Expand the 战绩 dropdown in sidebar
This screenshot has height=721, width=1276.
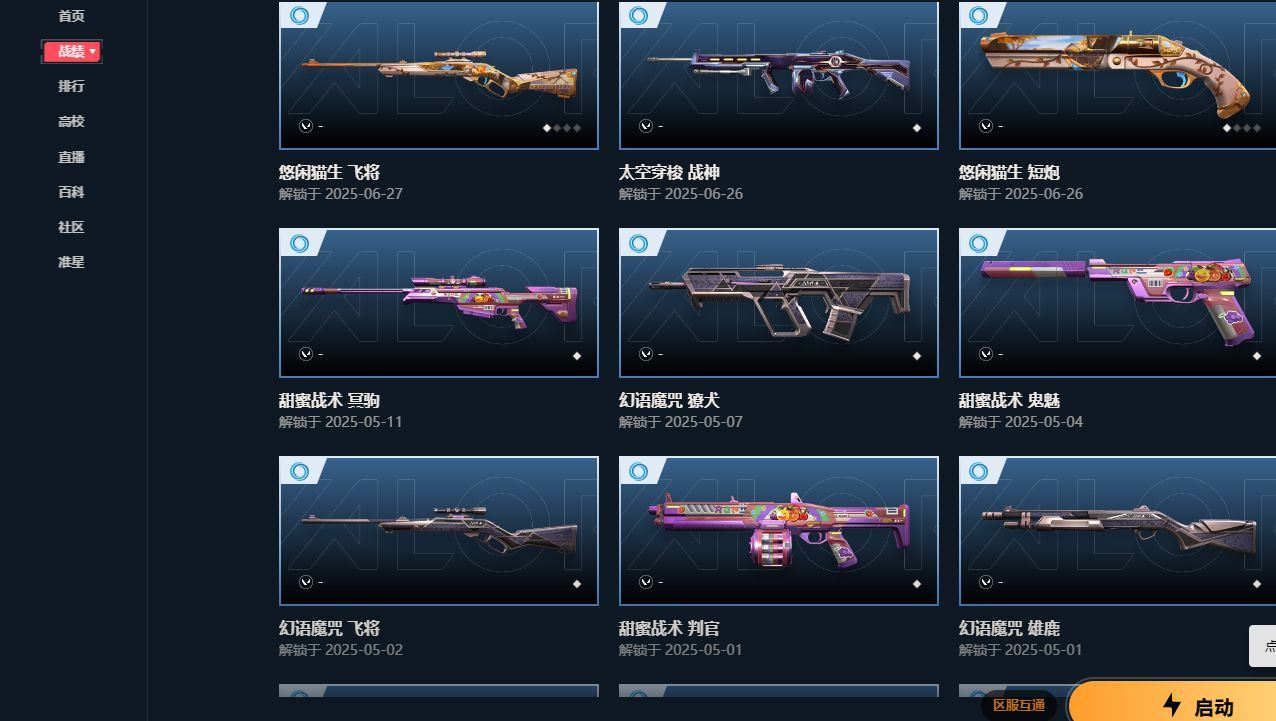[x=72, y=51]
